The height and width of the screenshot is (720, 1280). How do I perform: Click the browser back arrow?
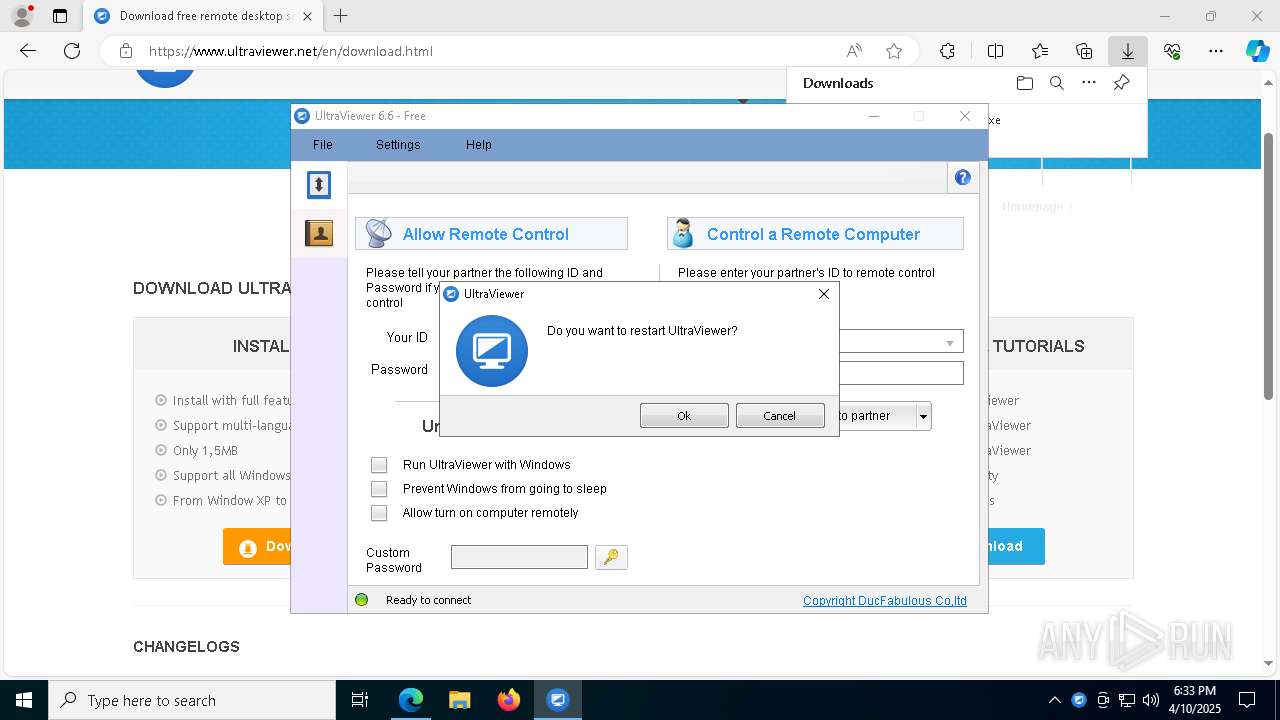[28, 51]
